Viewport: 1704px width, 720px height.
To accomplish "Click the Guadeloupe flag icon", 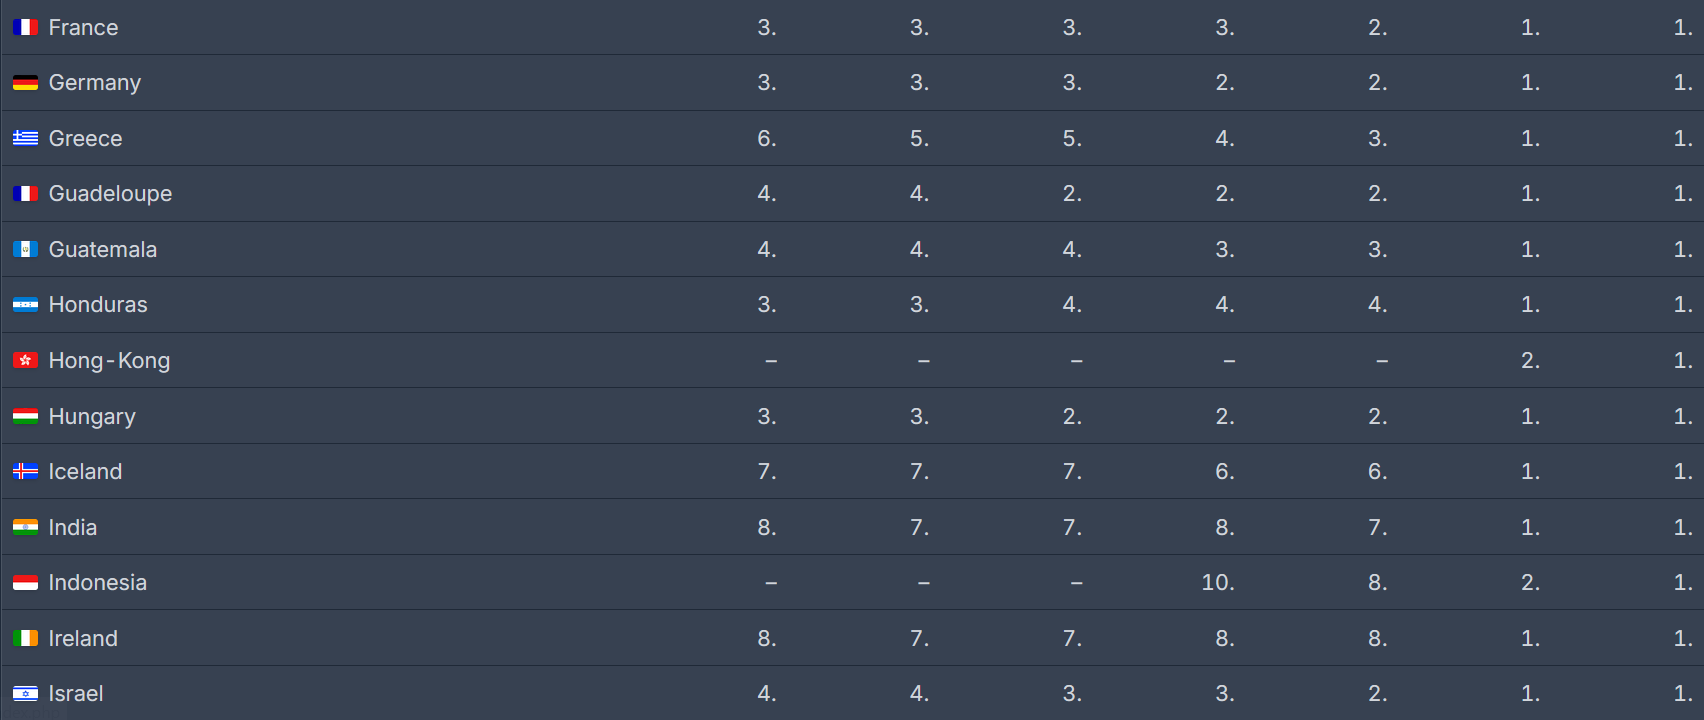I will coord(26,194).
